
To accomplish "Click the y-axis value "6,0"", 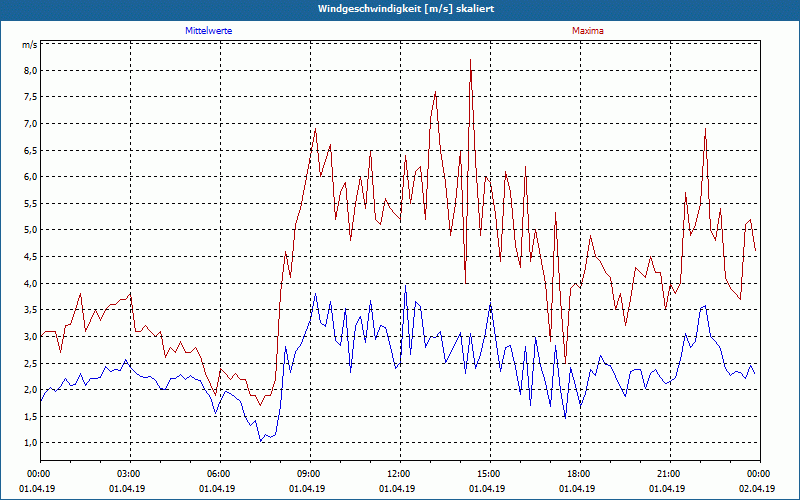I will point(32,177).
